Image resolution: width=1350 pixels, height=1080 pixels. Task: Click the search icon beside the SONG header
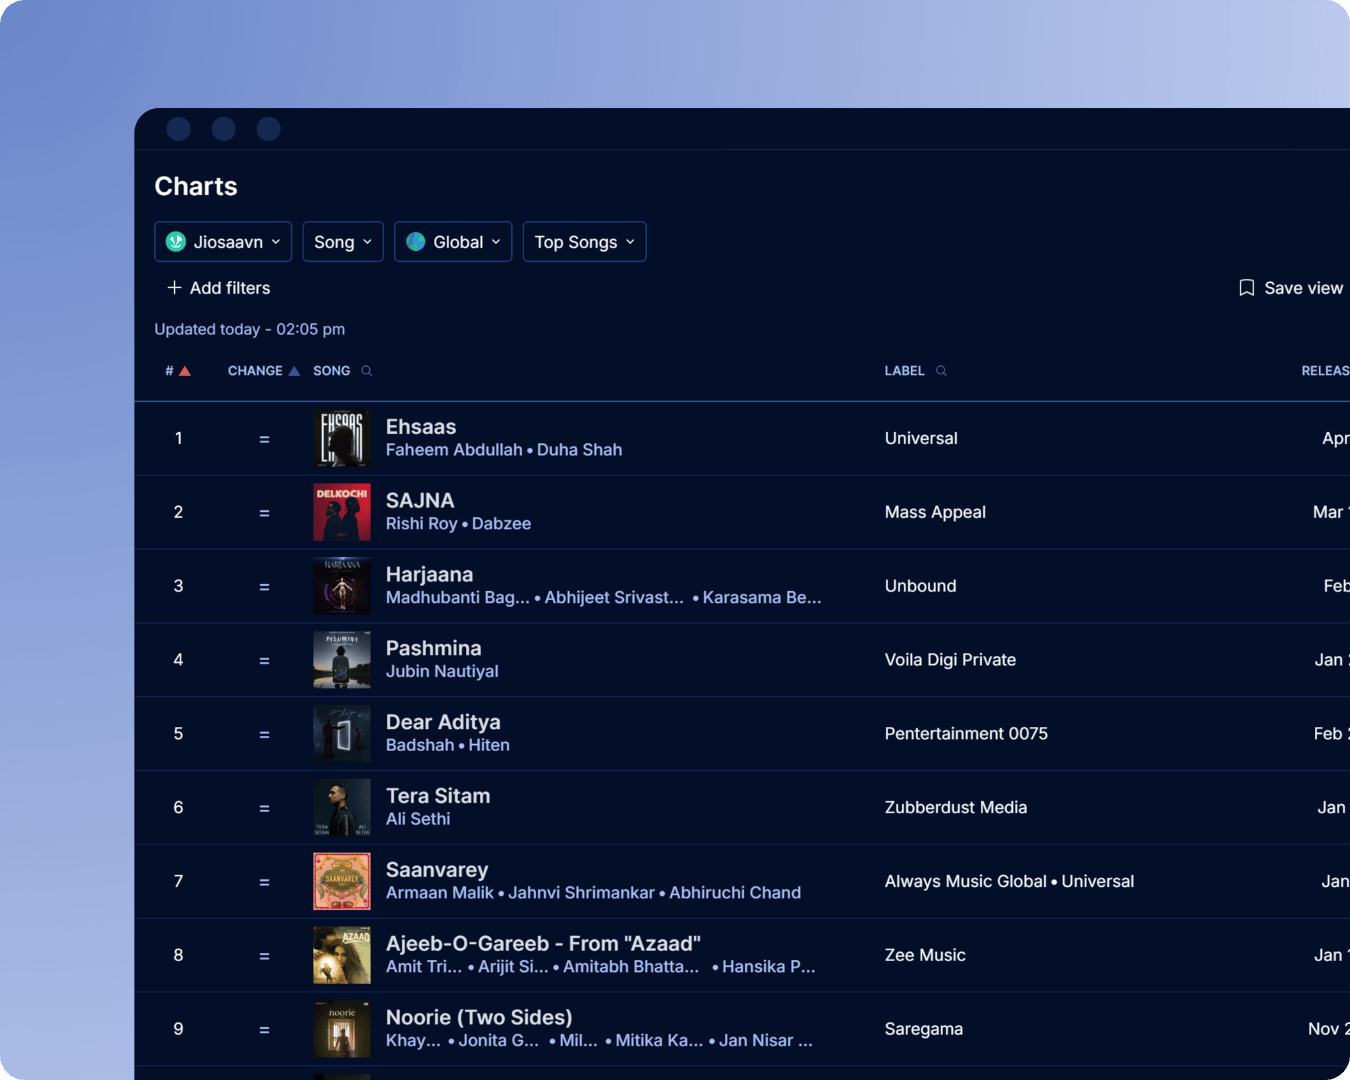click(366, 370)
